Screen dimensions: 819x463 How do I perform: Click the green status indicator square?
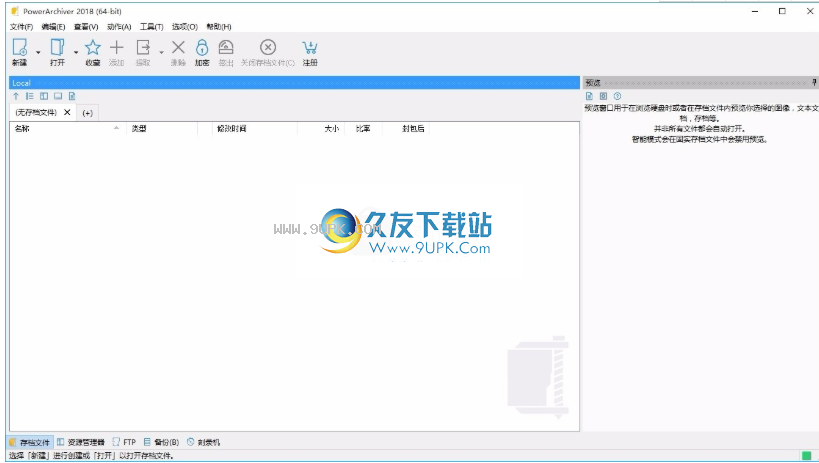pyautogui.click(x=806, y=456)
